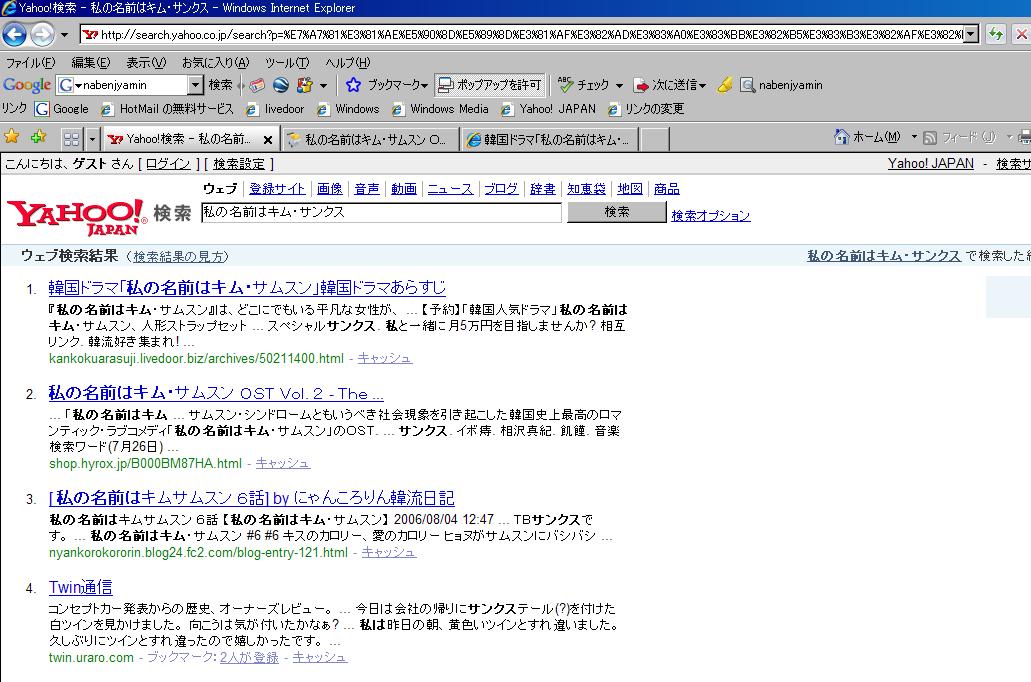1031x682 pixels.
Task: Click the browser Forward arrow button
Action: pos(43,34)
